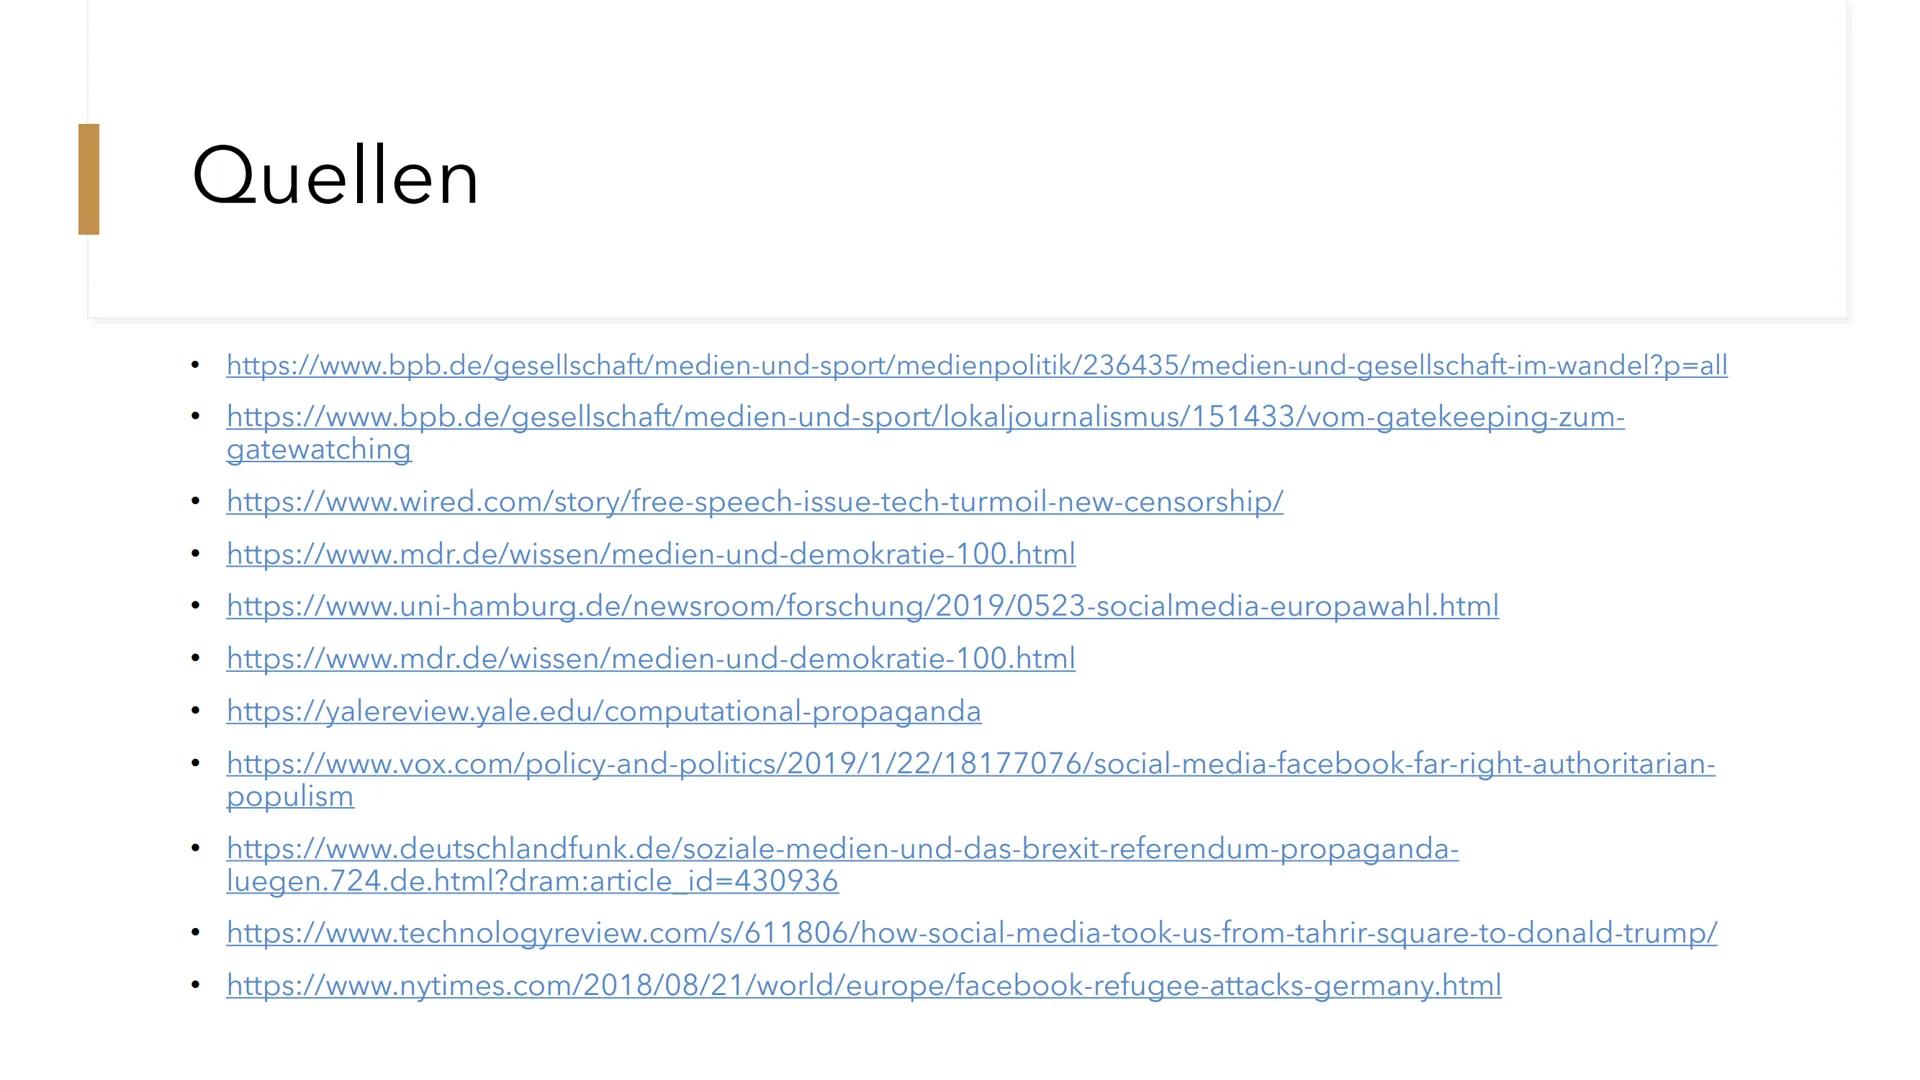Click the tenth bullet point marker
Viewport: 1920px width, 1080px height.
(202, 932)
